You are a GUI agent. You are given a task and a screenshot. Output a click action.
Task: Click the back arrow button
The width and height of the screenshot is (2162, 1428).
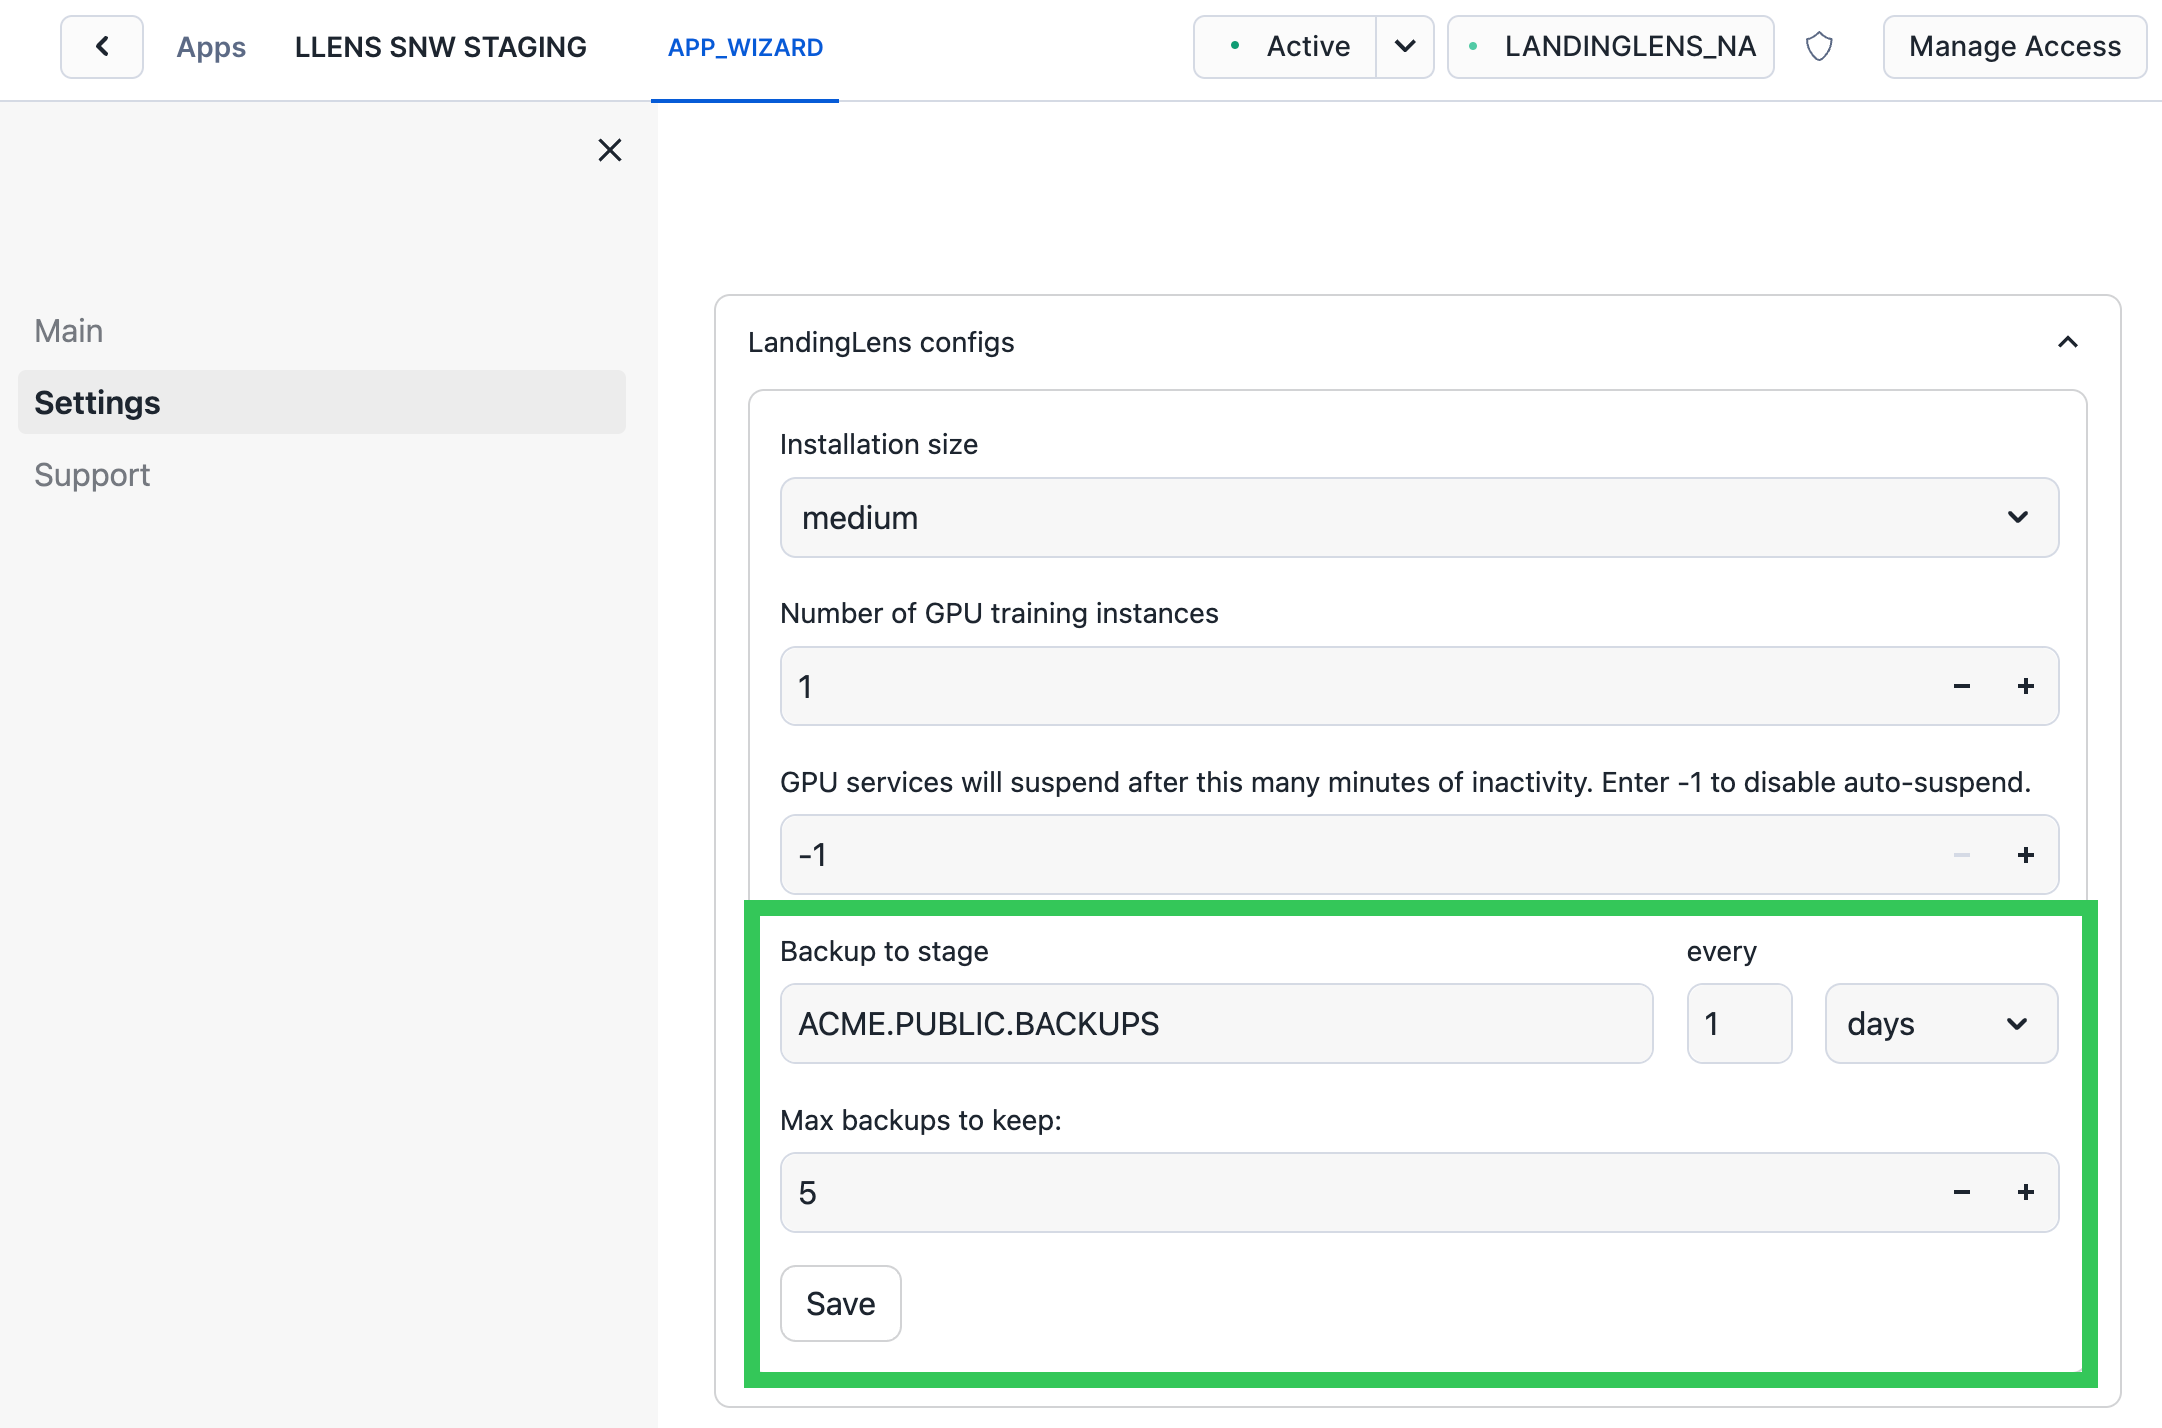tap(102, 47)
